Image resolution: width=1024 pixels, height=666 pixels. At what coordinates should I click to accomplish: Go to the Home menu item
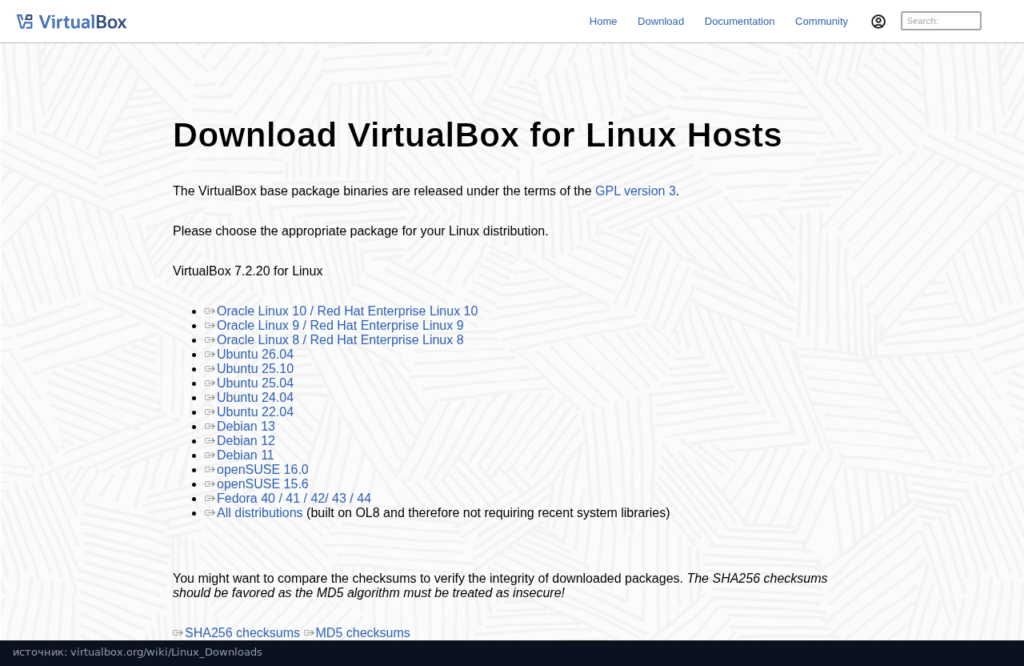tap(603, 22)
